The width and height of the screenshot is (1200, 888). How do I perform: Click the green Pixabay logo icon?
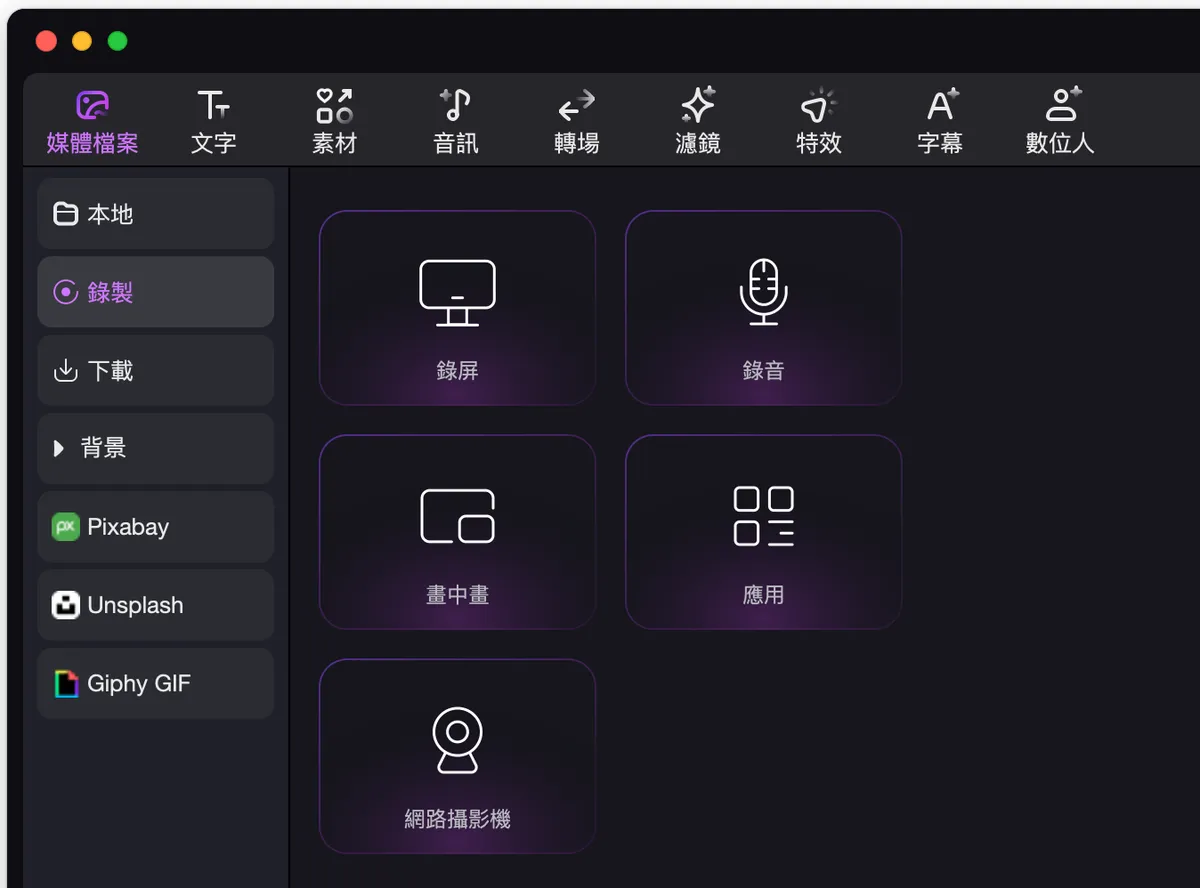click(65, 527)
